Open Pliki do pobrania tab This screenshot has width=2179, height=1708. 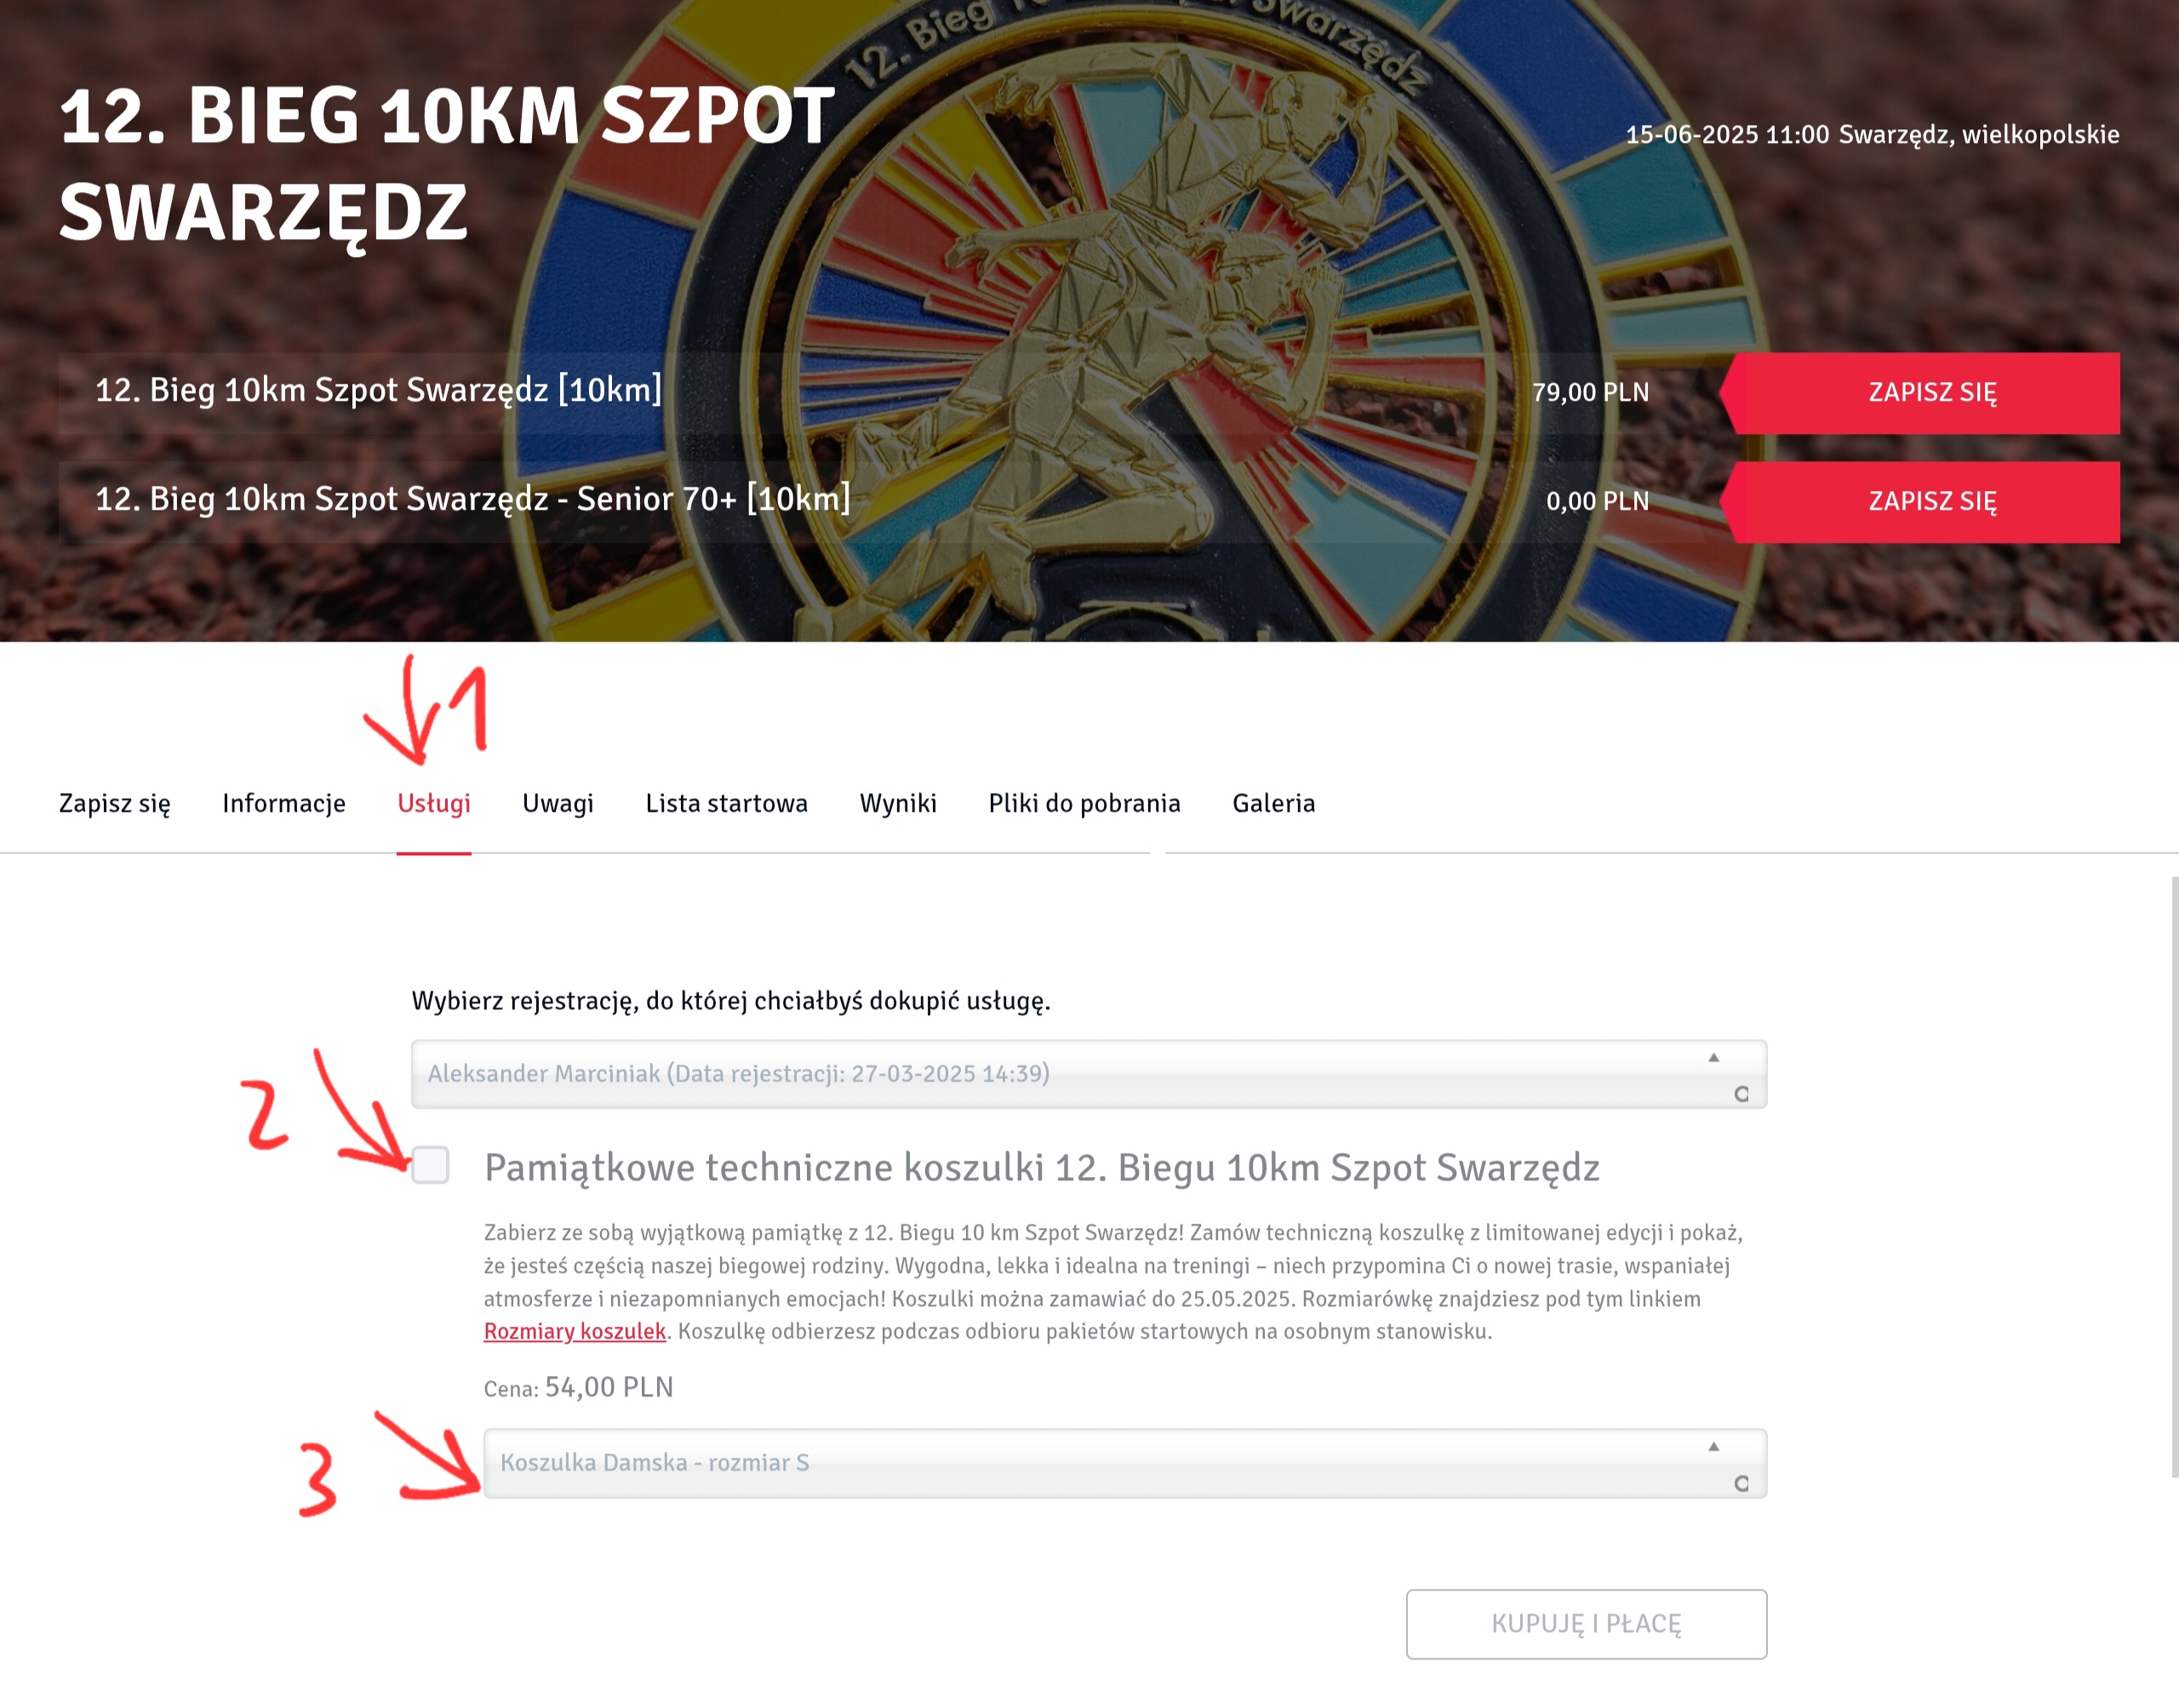tap(1084, 803)
